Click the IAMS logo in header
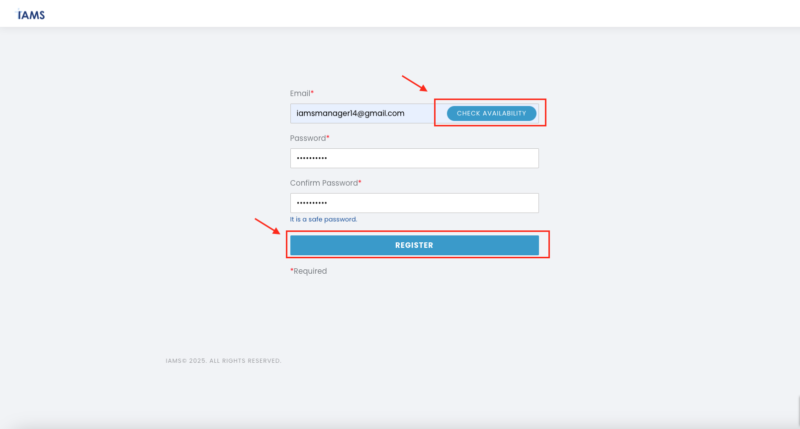The width and height of the screenshot is (800, 429). (31, 15)
